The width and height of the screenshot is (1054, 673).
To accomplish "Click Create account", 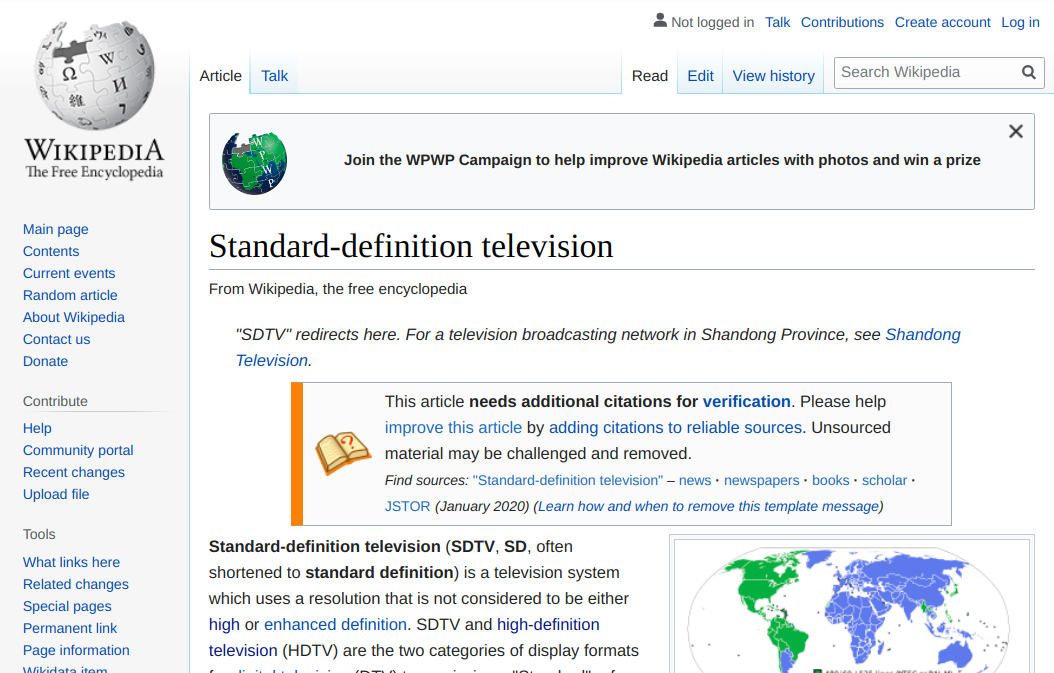I will 942,22.
